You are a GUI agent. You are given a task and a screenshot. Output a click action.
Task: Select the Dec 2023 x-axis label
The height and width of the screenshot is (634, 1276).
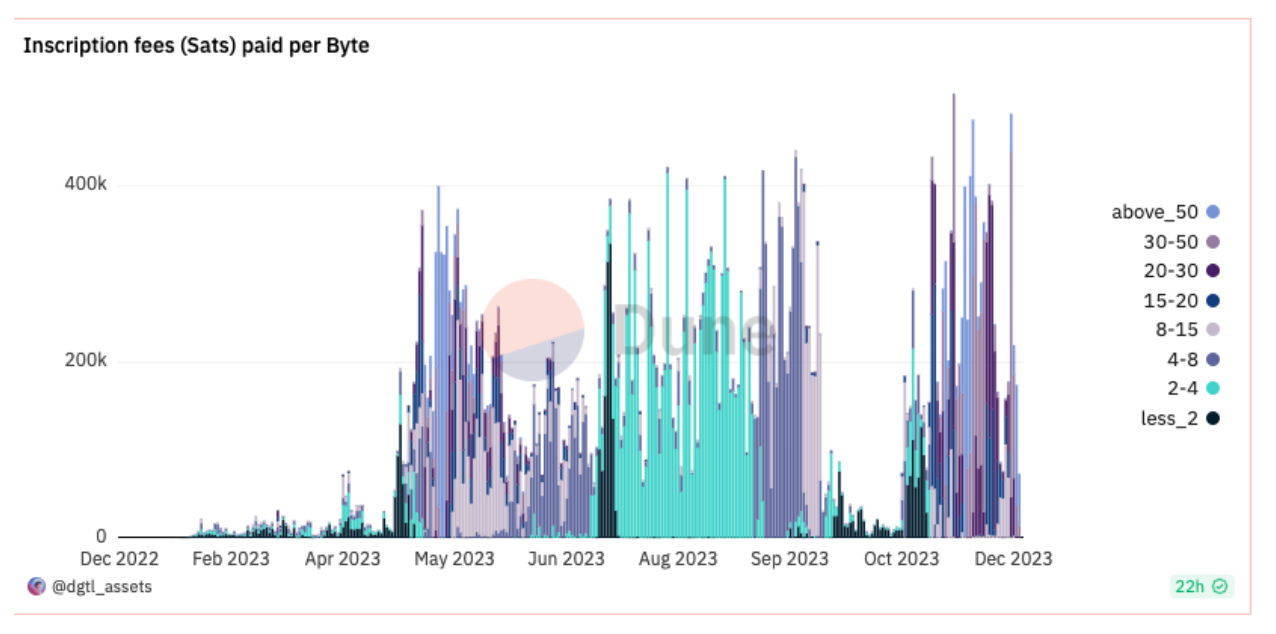(x=1014, y=559)
